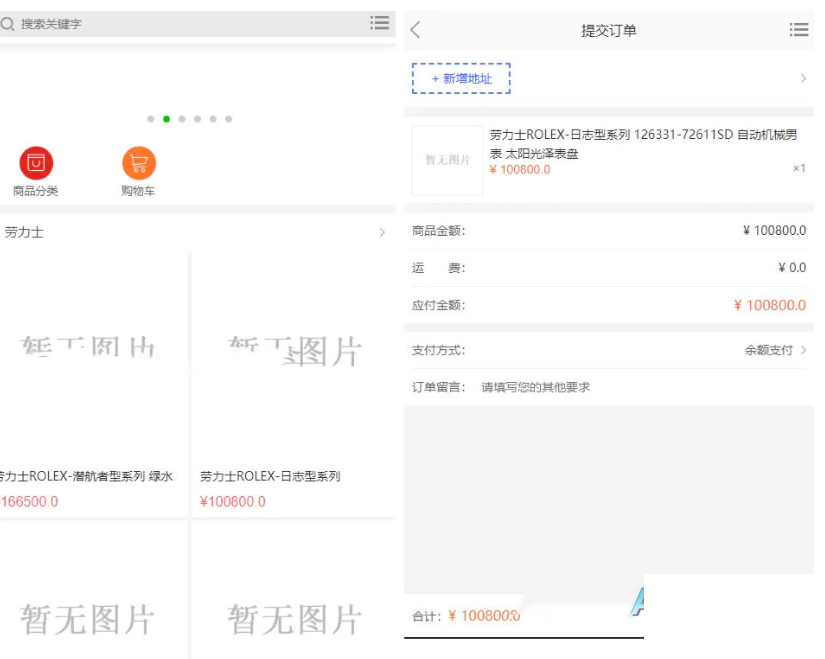The image size is (825, 659).
Task: Click 应付金额 value ¥ 100800.0
Action: [770, 305]
